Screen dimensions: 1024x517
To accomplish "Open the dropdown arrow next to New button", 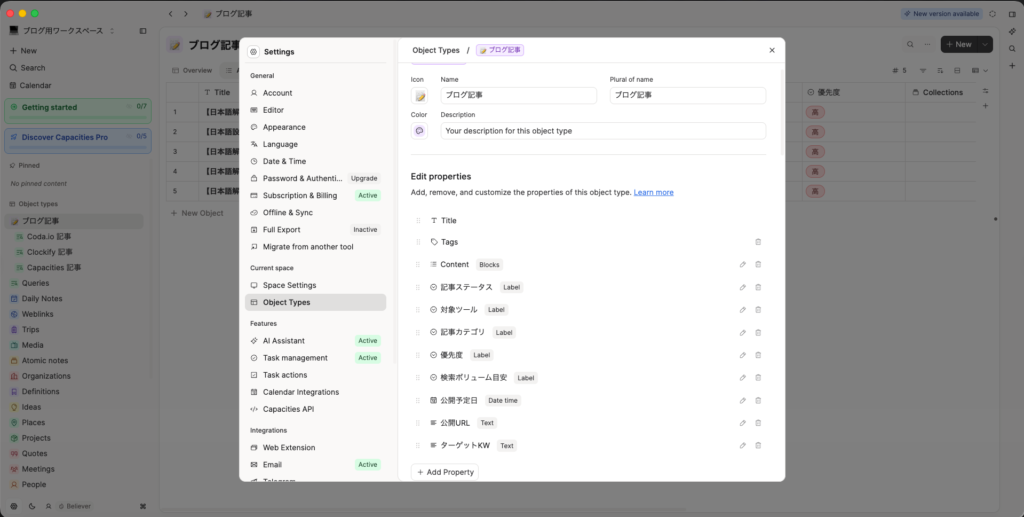I will coord(985,44).
